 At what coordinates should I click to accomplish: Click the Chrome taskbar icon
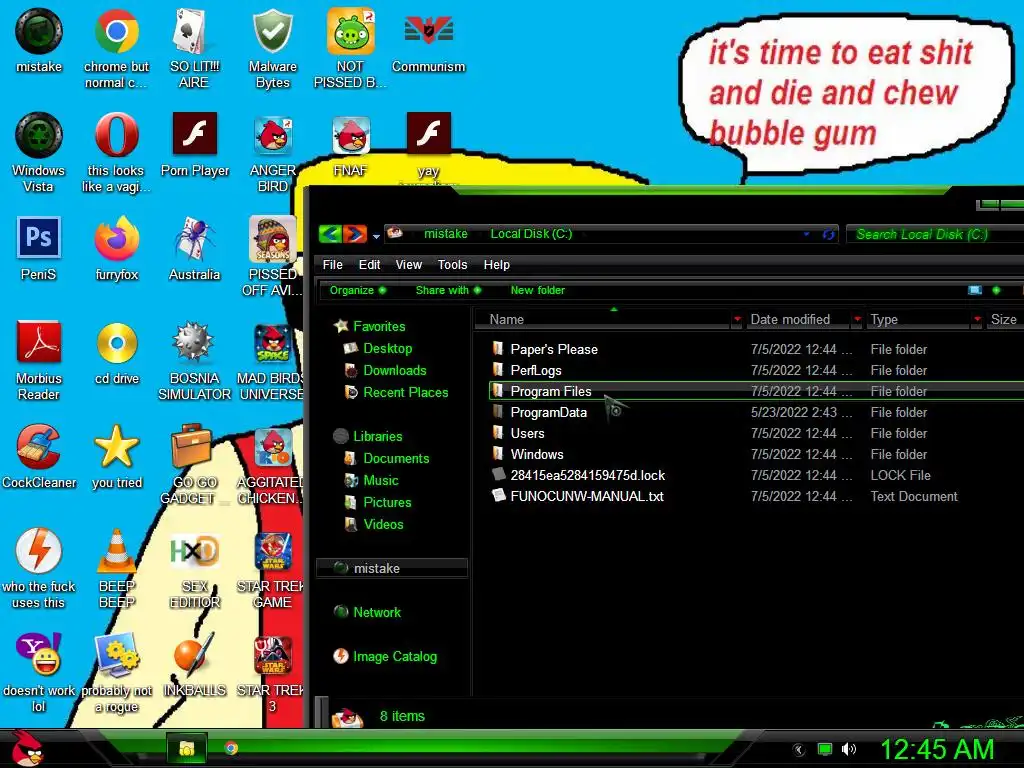click(231, 748)
